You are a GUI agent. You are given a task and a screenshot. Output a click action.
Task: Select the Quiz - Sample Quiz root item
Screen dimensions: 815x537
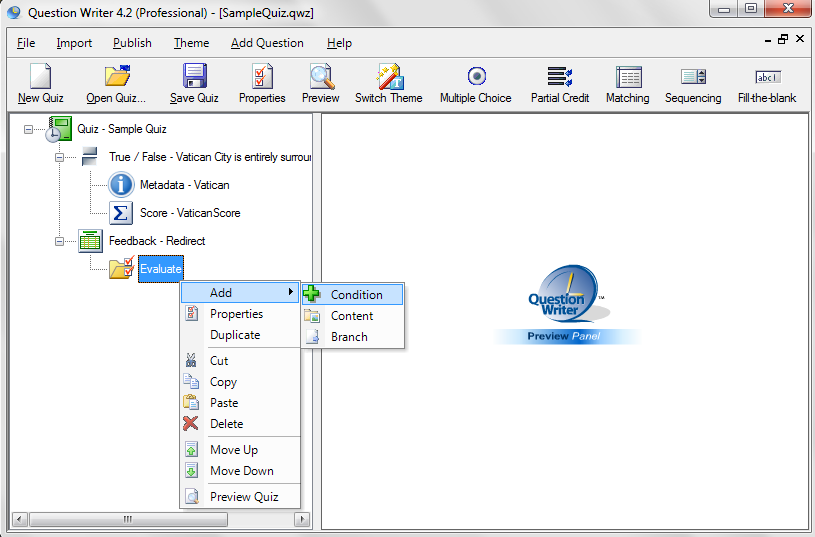pyautogui.click(x=122, y=129)
